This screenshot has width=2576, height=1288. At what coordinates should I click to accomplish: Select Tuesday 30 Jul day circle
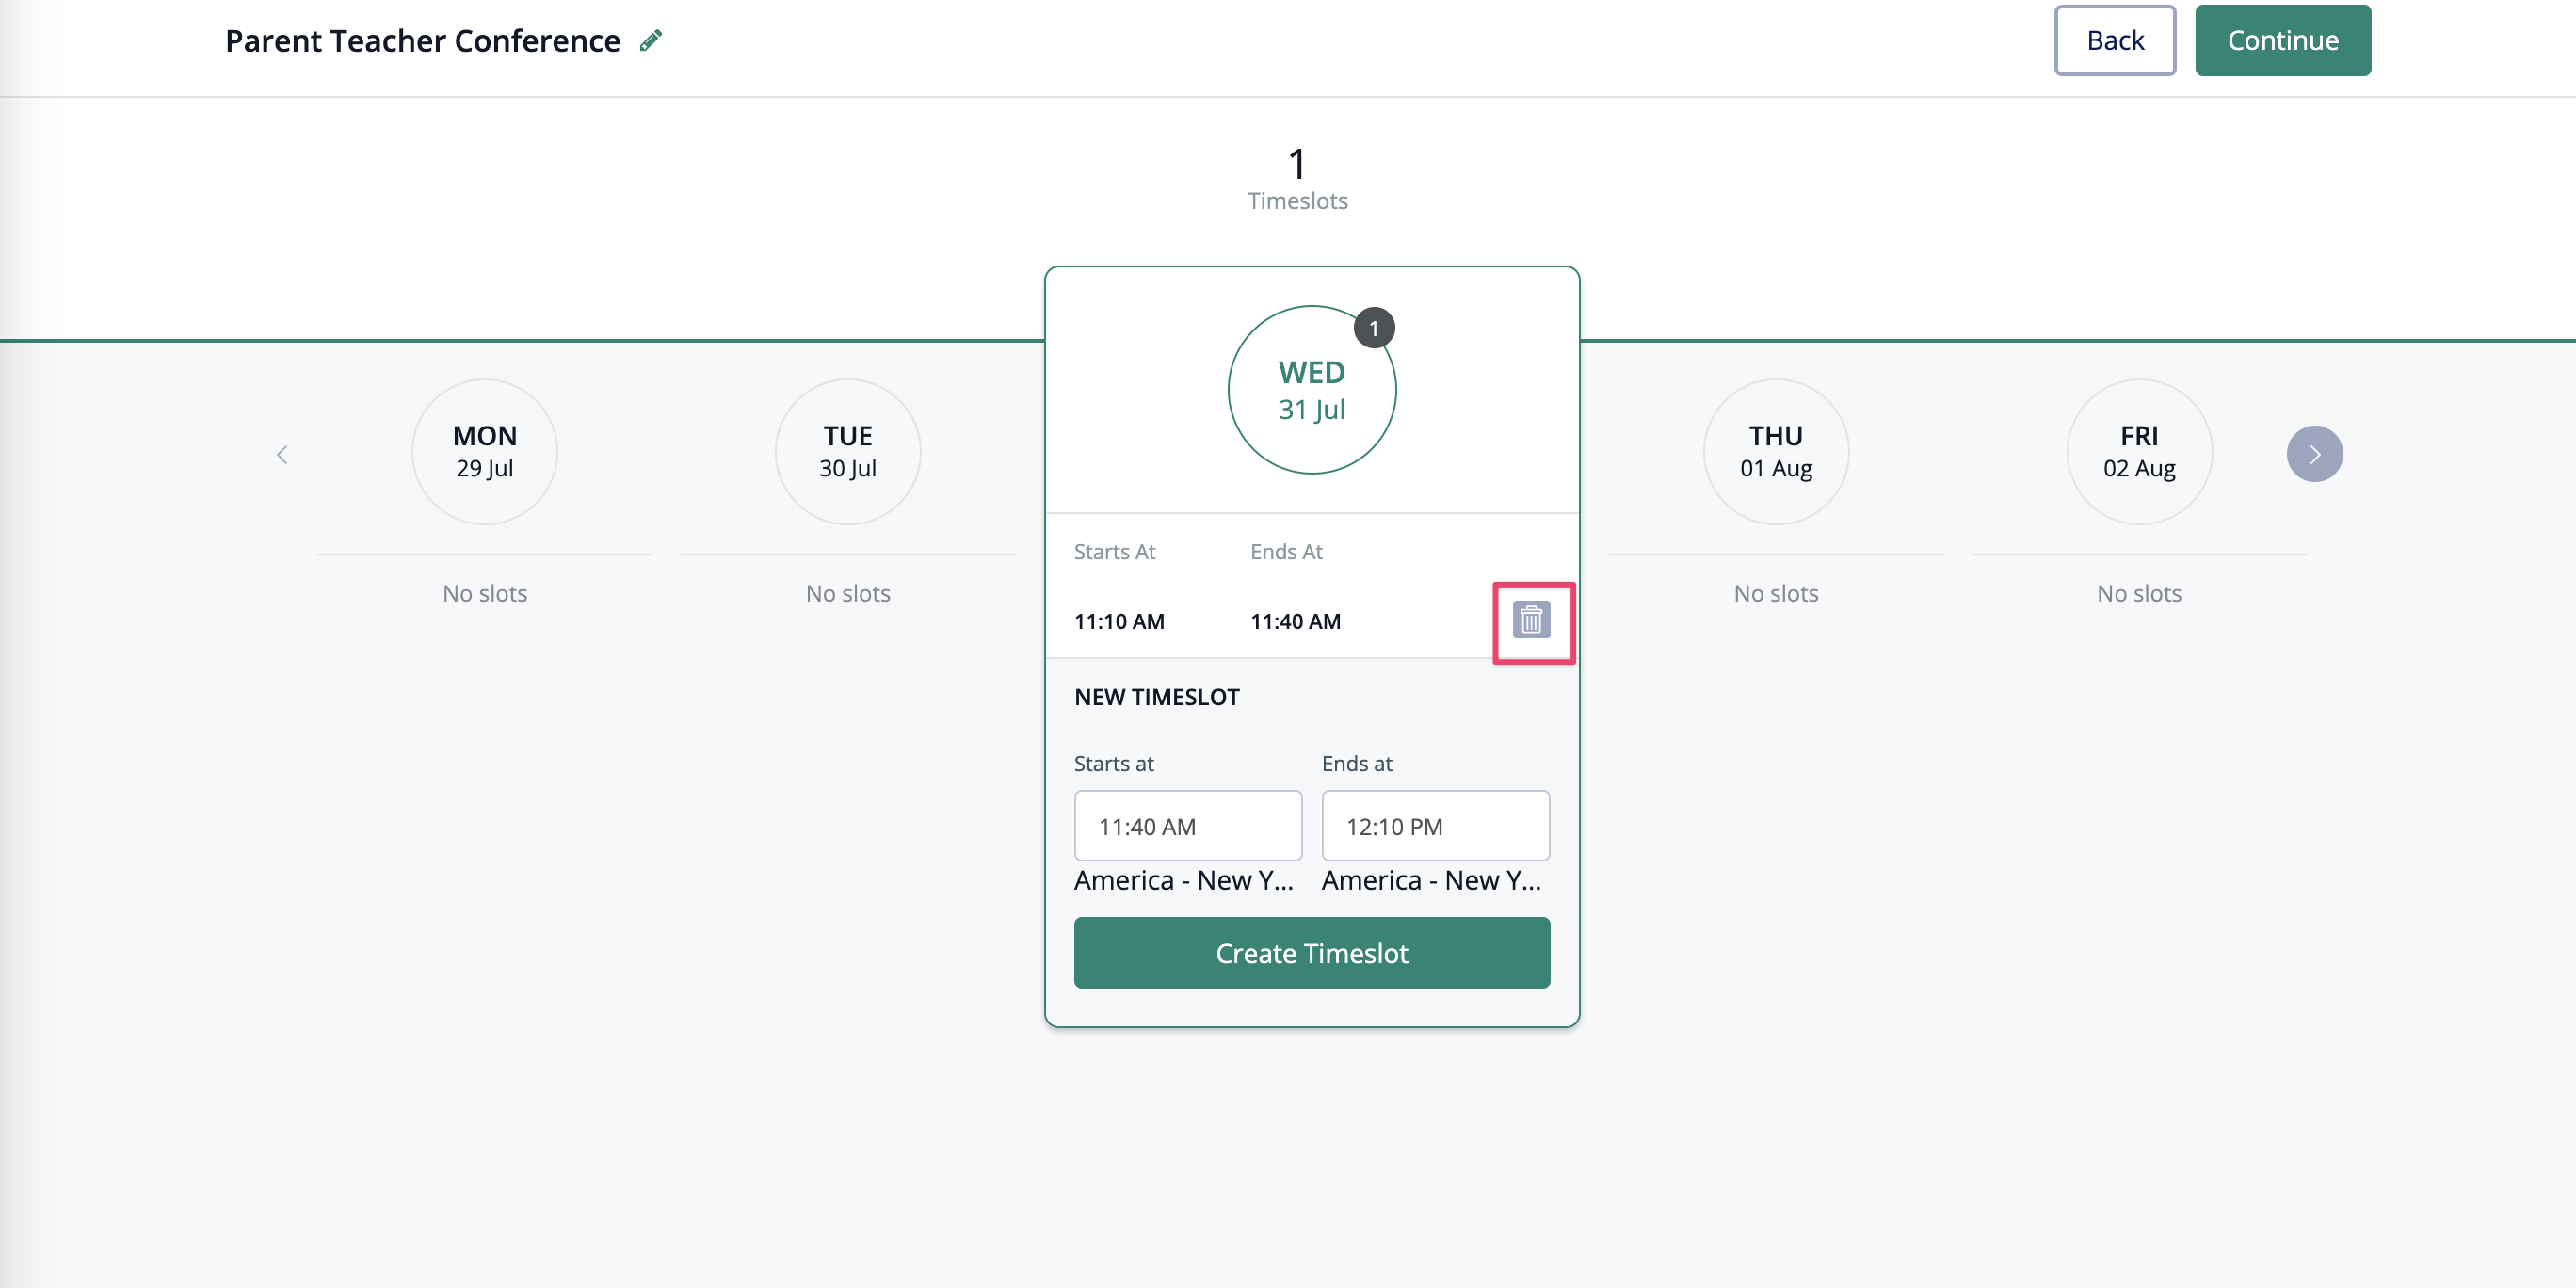click(848, 452)
